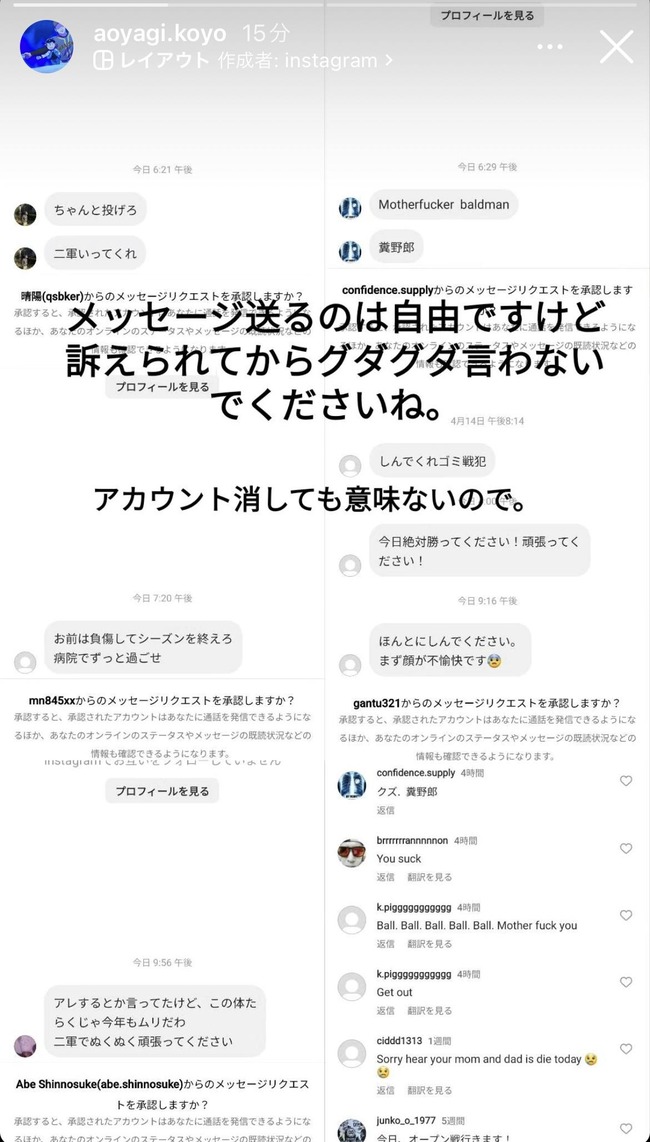650x1142 pixels.
Task: Open brrrrrrrannnnnon's sunglasses avatar
Action: pyautogui.click(x=352, y=853)
